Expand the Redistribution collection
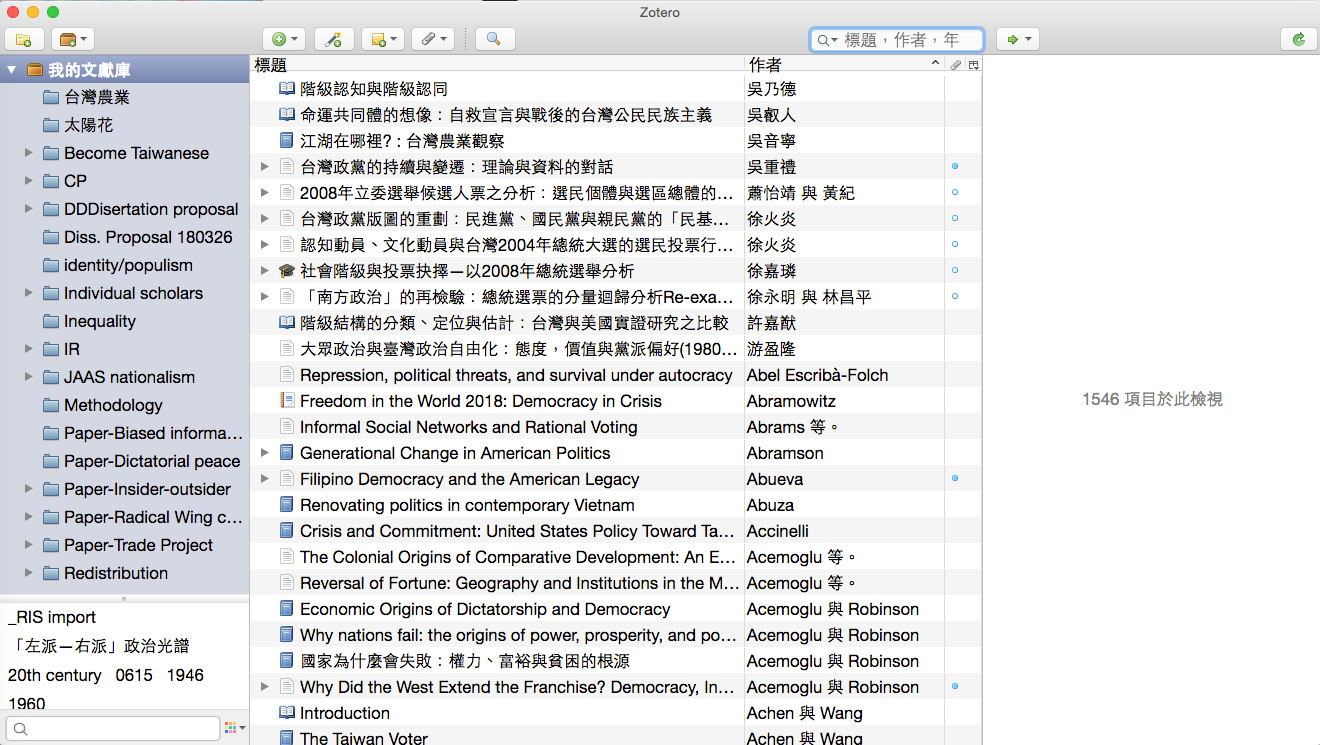 tap(28, 573)
